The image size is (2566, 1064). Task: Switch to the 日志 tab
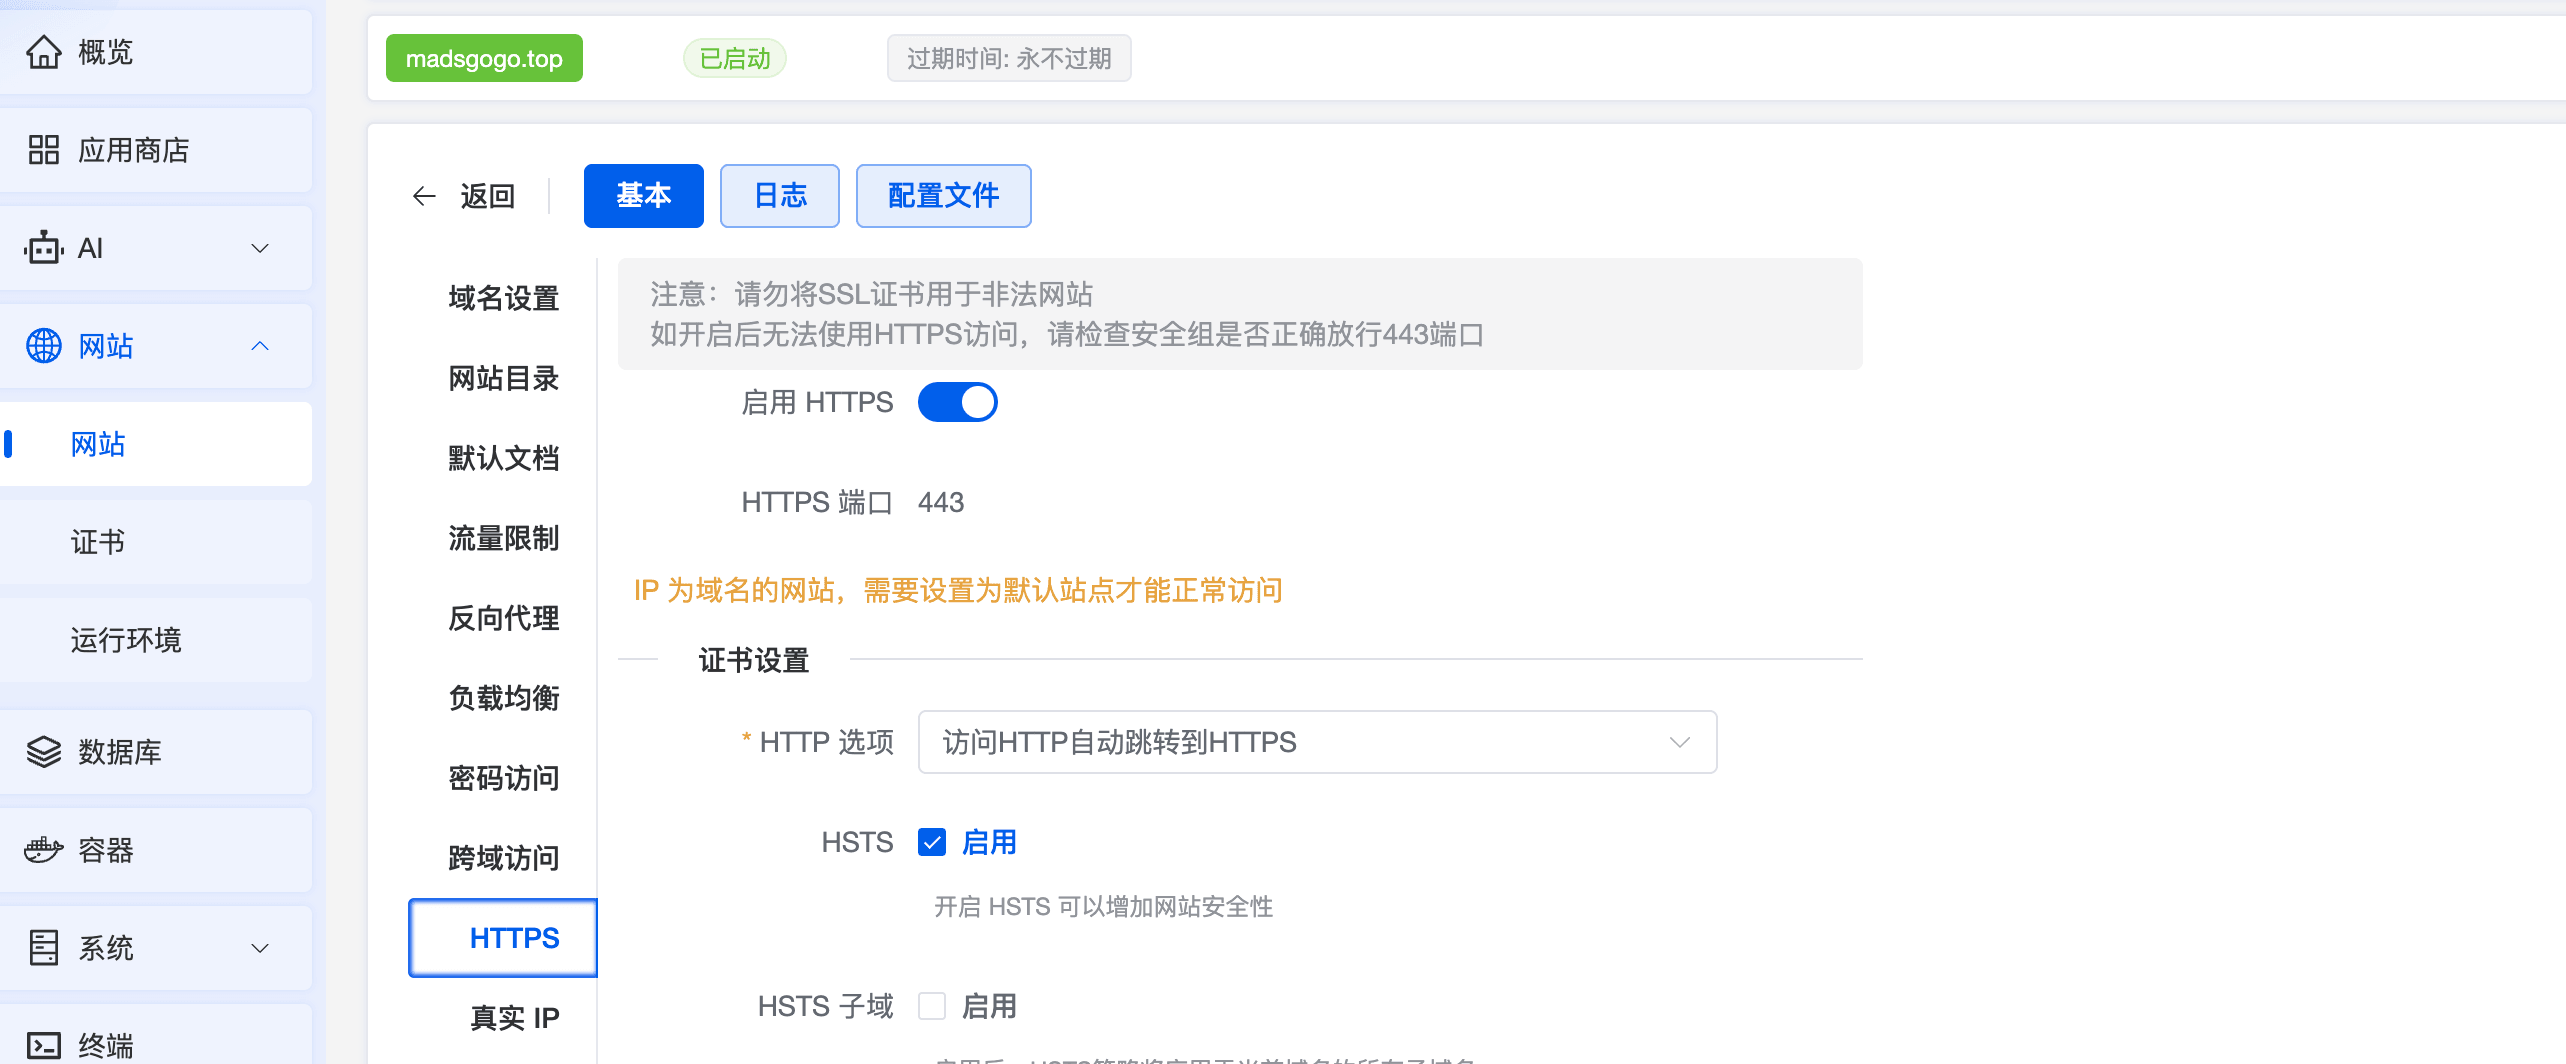pos(779,196)
